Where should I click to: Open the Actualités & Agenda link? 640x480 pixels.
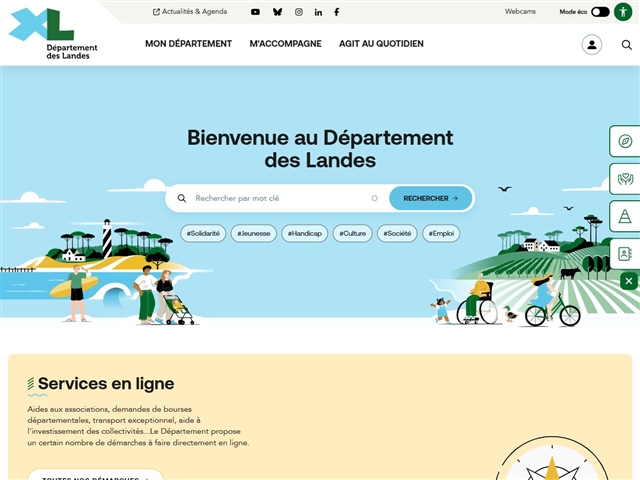(x=190, y=12)
